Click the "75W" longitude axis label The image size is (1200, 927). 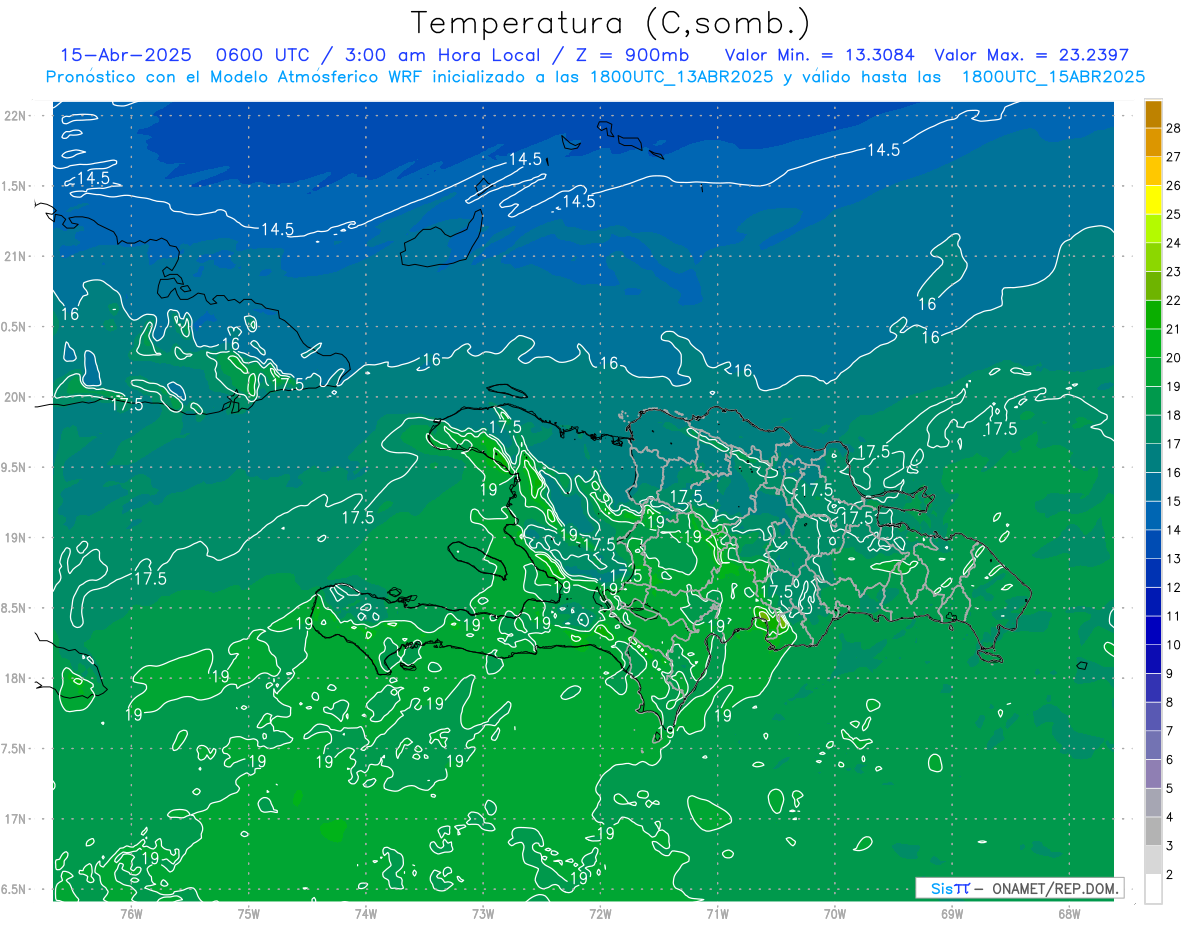tap(249, 914)
